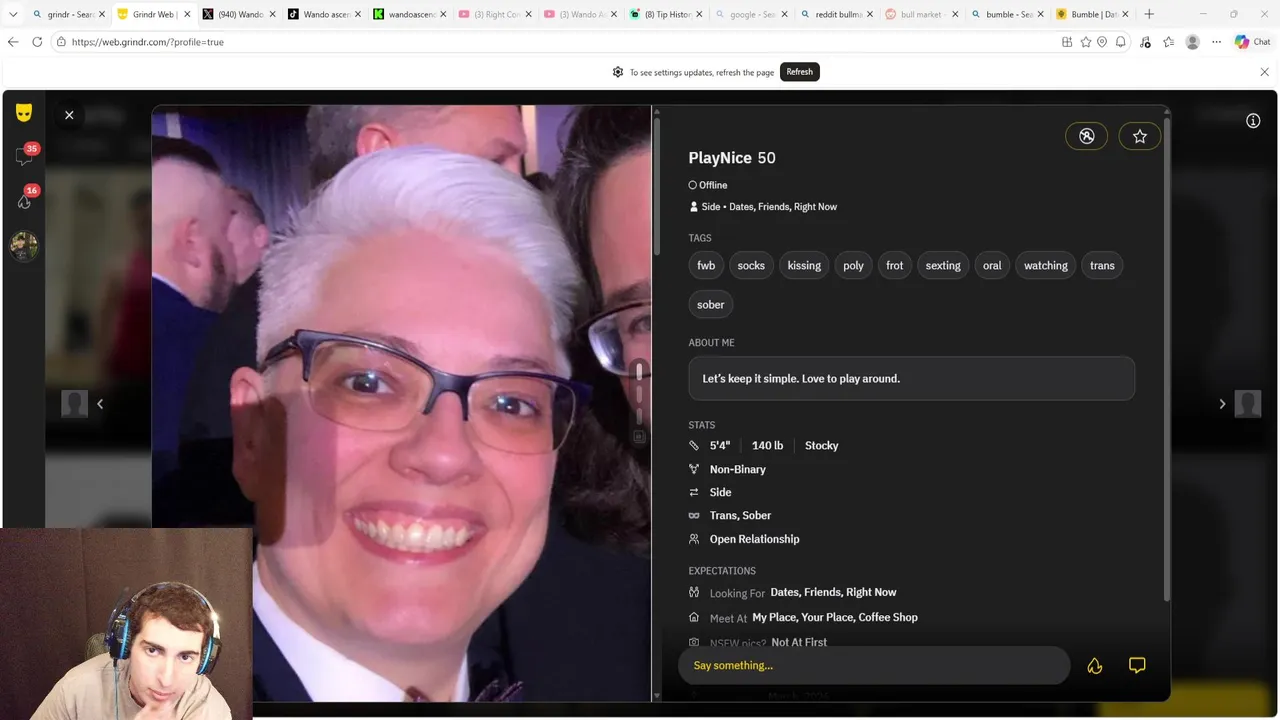Image resolution: width=1280 pixels, height=720 pixels.
Task: Add a new browser tab
Action: pyautogui.click(x=1149, y=14)
